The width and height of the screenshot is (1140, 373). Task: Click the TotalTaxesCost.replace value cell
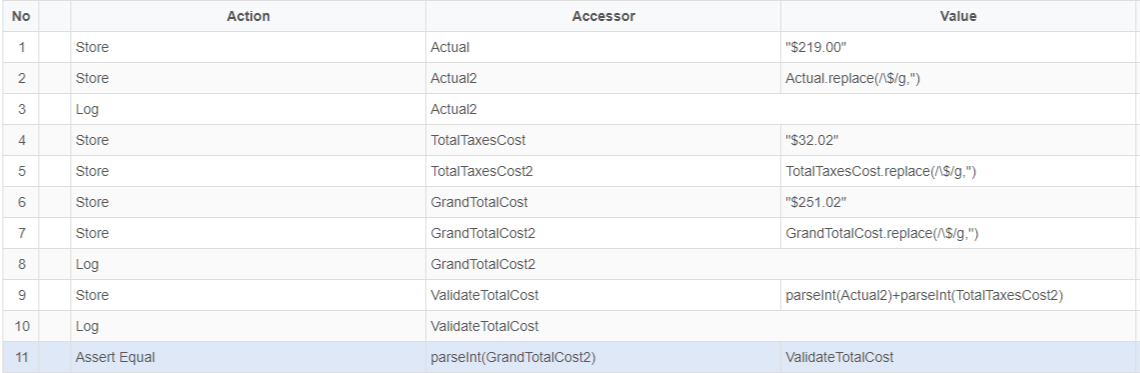pos(960,172)
